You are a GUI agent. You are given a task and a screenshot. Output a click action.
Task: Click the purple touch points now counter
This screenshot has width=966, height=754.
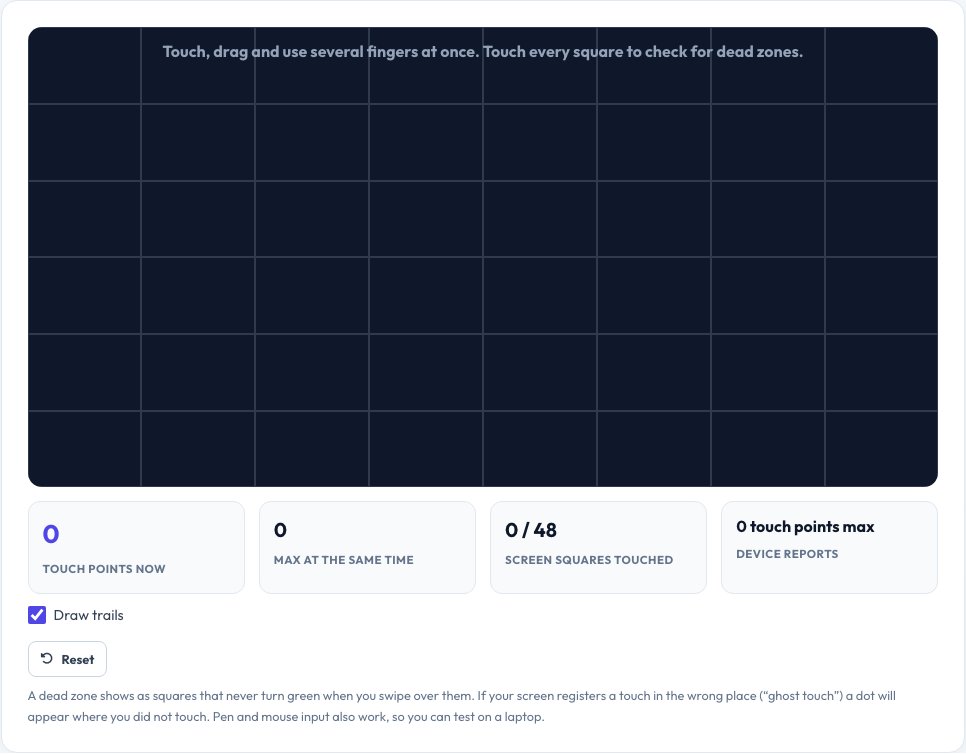click(x=51, y=533)
